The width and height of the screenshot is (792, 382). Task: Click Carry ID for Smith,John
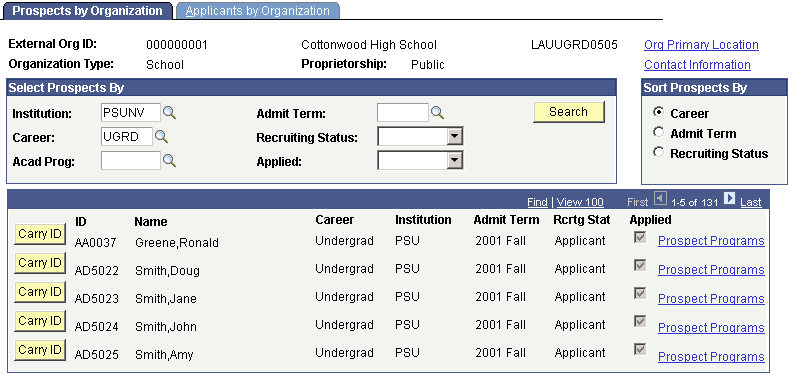[40, 321]
